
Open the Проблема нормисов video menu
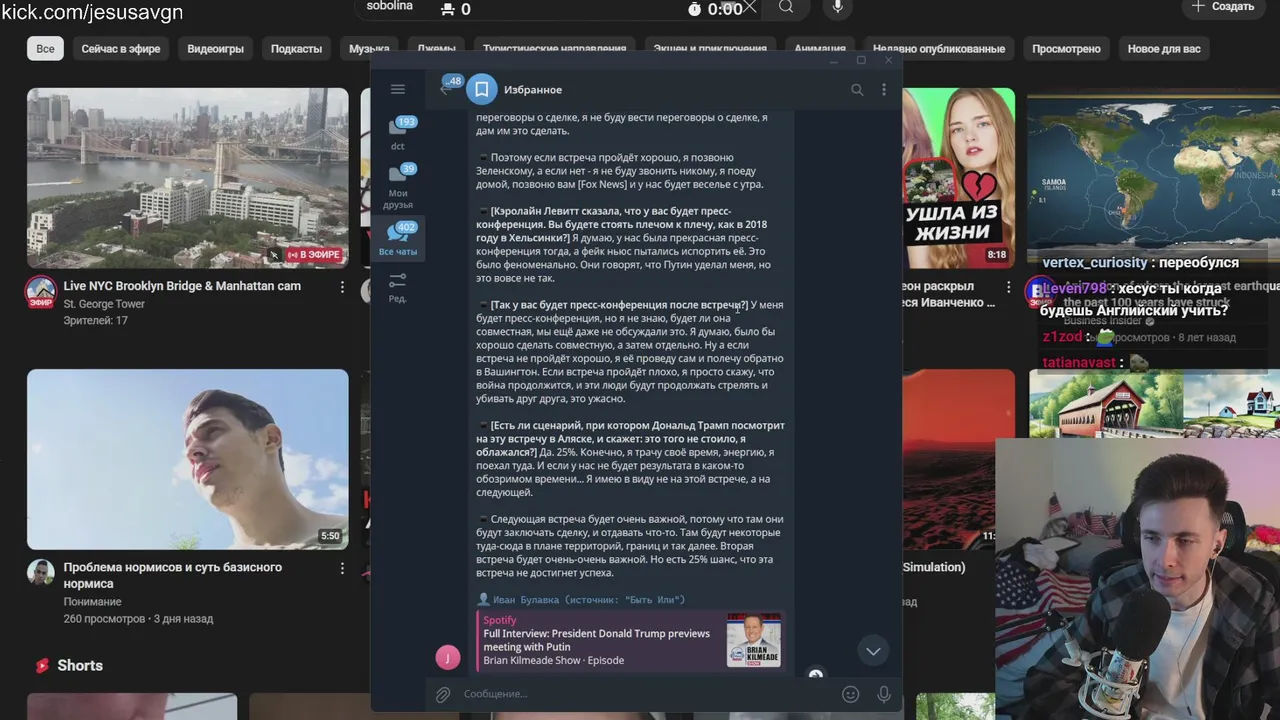tap(341, 569)
